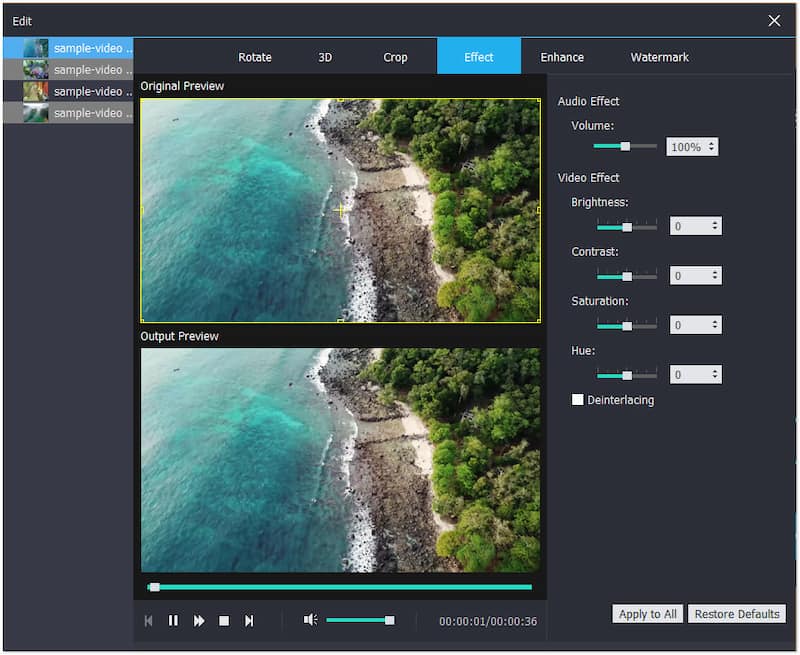Screen dimensions: 800x655
Task: Pause the video playback
Action: 173,621
